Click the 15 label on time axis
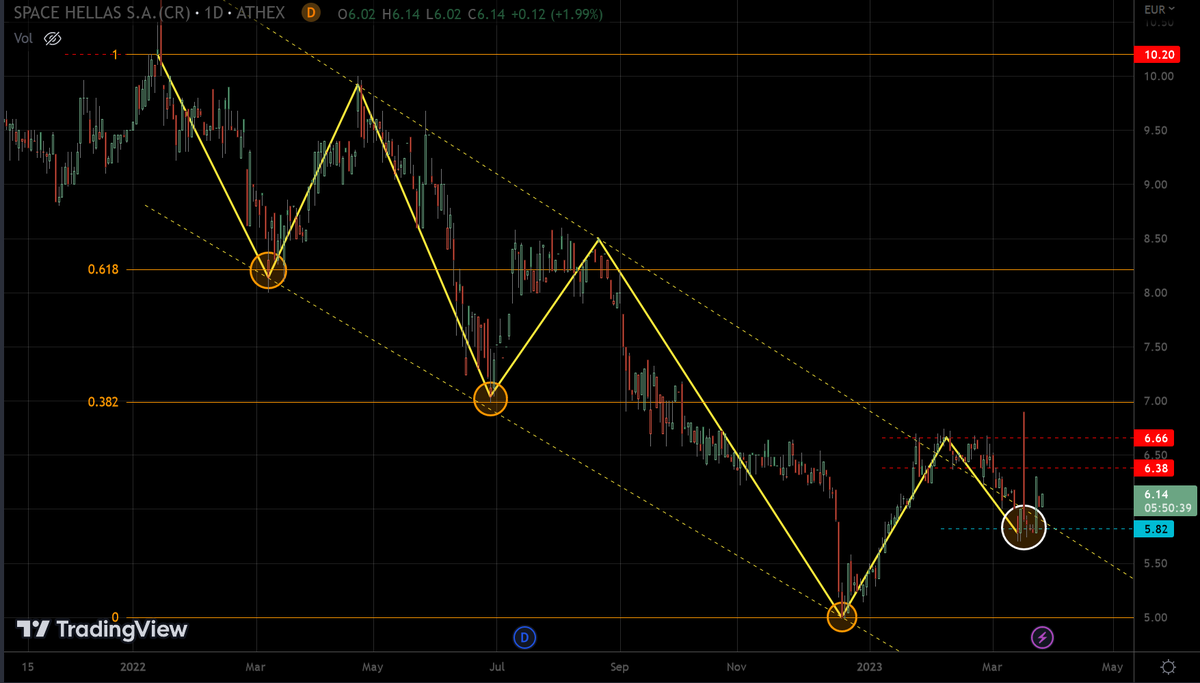This screenshot has height=683, width=1200. click(x=27, y=666)
